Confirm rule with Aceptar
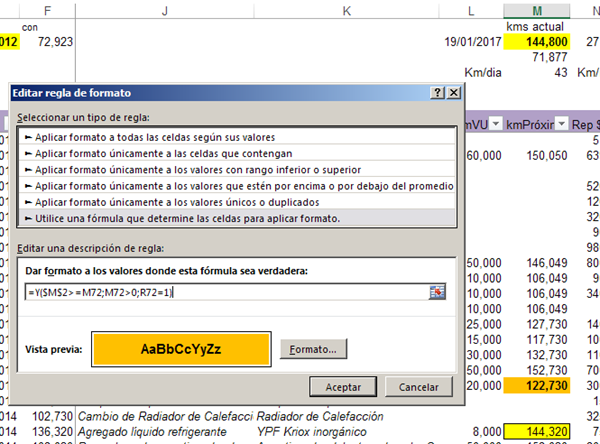This screenshot has width=600, height=444. coord(343,387)
